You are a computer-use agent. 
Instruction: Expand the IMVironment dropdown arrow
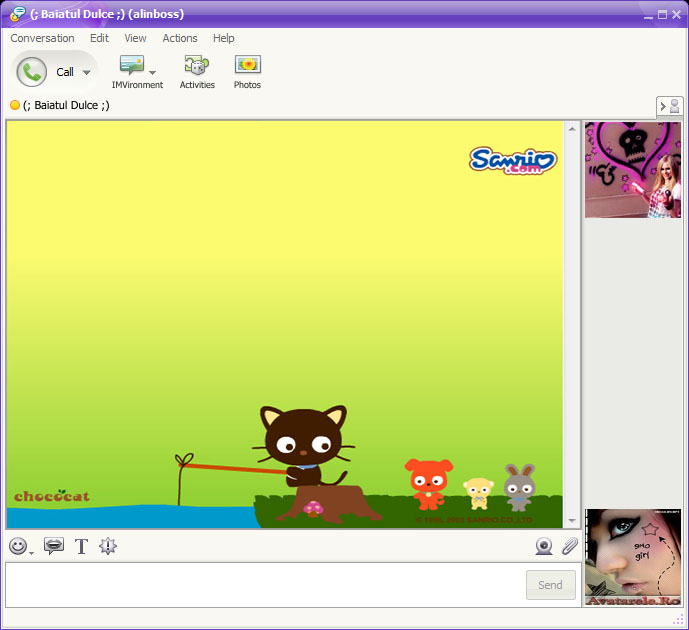point(152,72)
